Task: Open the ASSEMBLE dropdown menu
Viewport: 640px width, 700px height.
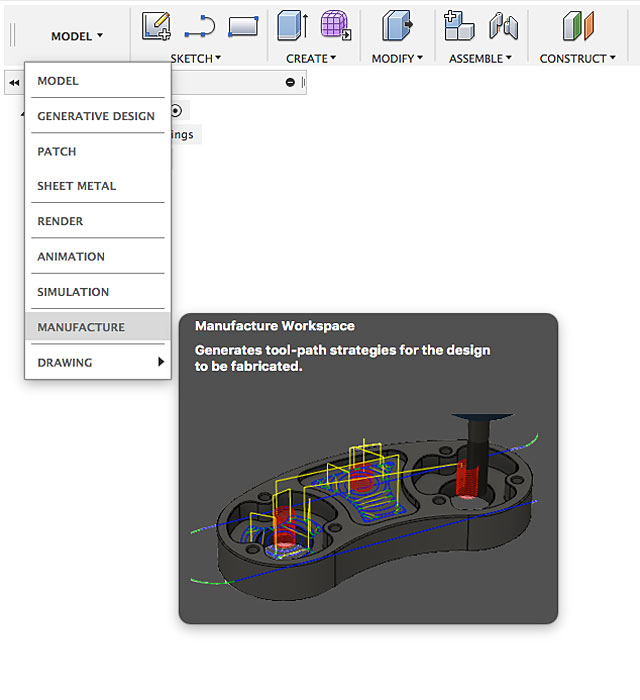Action: pyautogui.click(x=480, y=58)
